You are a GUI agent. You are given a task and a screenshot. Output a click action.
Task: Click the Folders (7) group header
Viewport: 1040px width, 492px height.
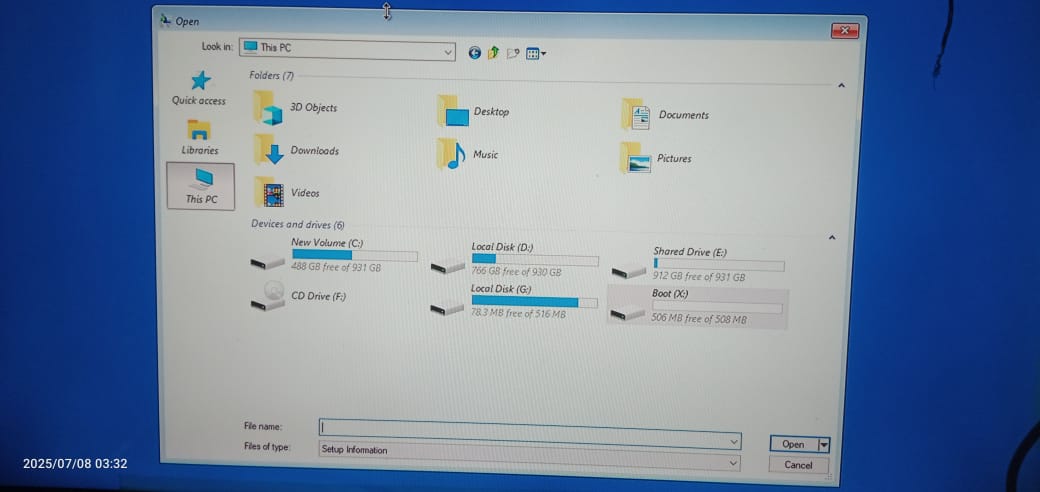click(x=271, y=75)
